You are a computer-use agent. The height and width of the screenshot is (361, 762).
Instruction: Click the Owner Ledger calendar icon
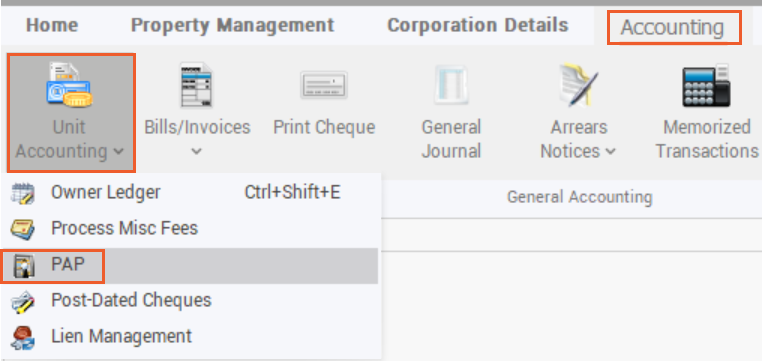[23, 193]
